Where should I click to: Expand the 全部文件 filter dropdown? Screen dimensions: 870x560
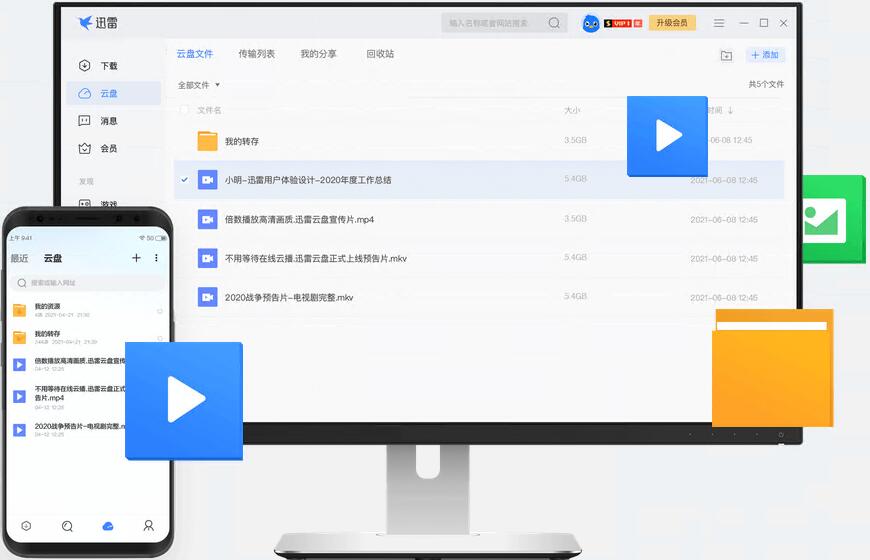199,85
